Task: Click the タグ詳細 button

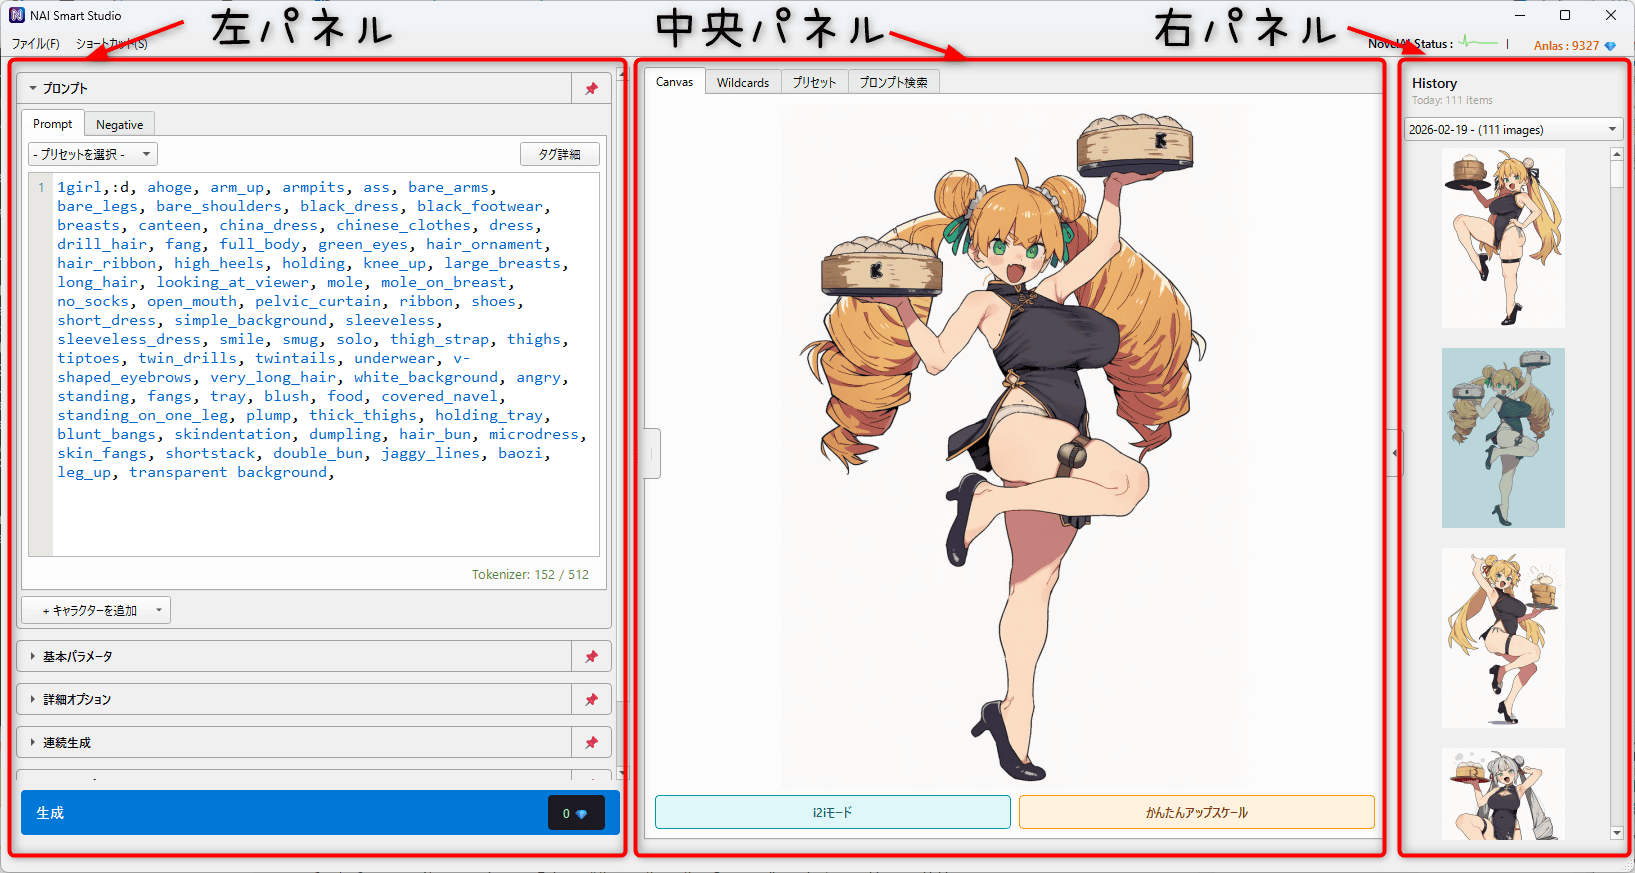Action: 559,154
